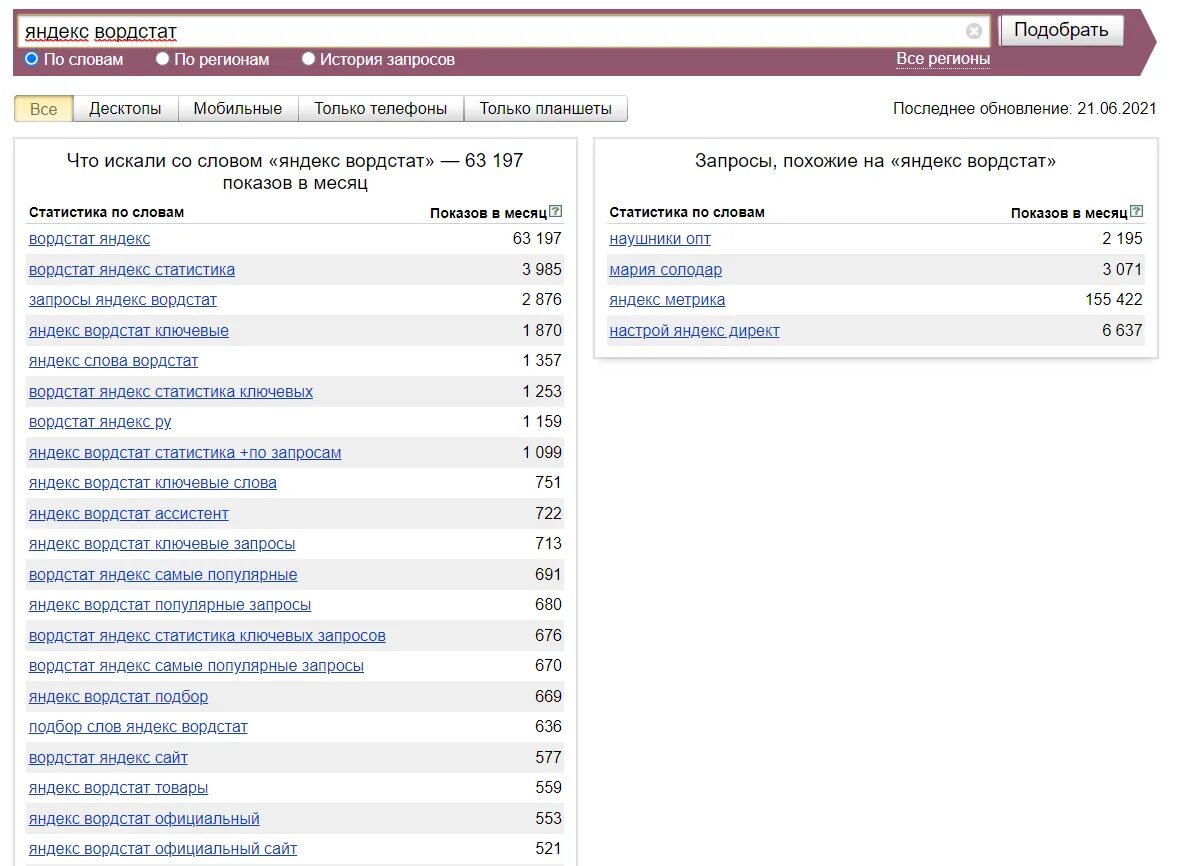Click the 'Подобрать' button

[1061, 30]
